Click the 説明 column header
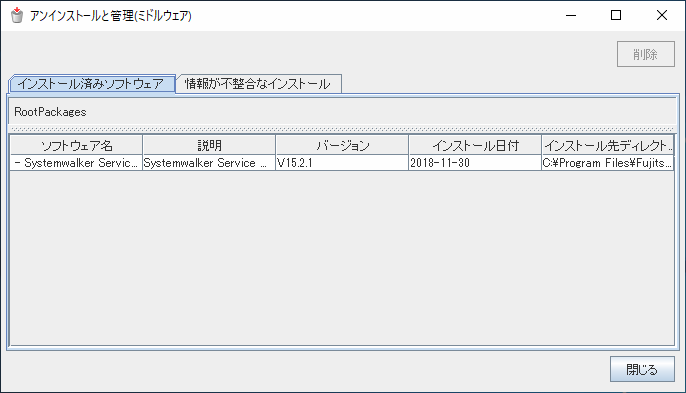 [x=209, y=145]
